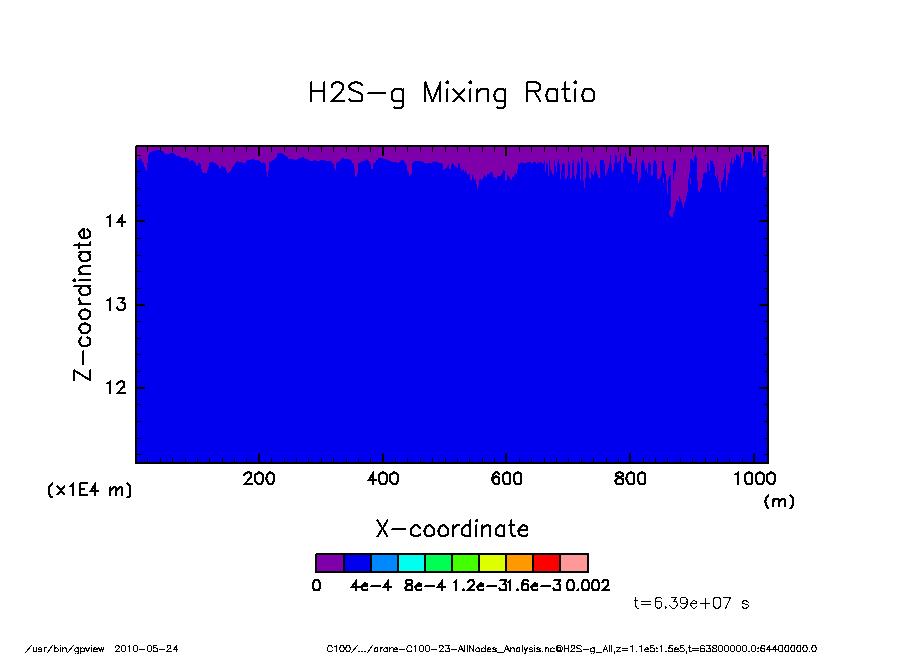Click the orange colorbar swatch
The width and height of the screenshot is (904, 654).
[x=520, y=563]
